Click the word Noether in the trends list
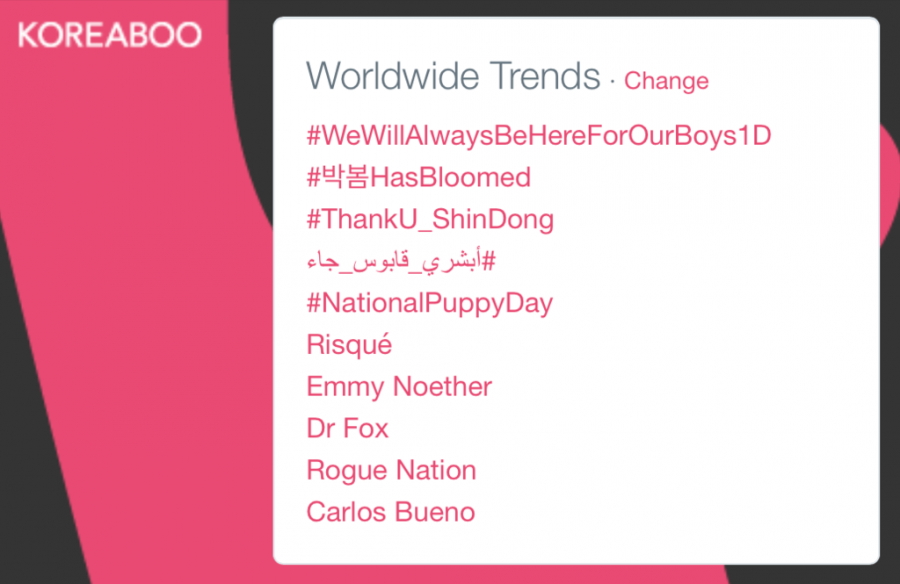Viewport: 900px width, 584px height. (443, 386)
